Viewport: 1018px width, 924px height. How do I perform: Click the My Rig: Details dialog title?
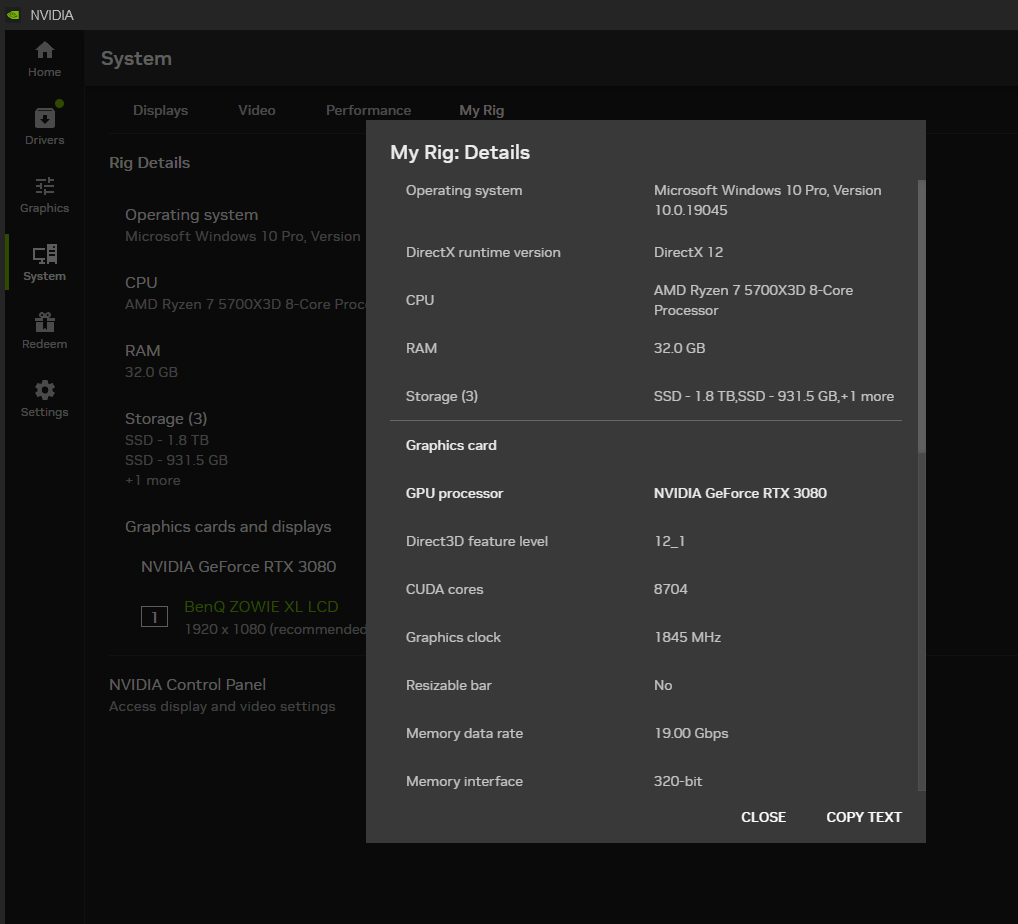460,153
